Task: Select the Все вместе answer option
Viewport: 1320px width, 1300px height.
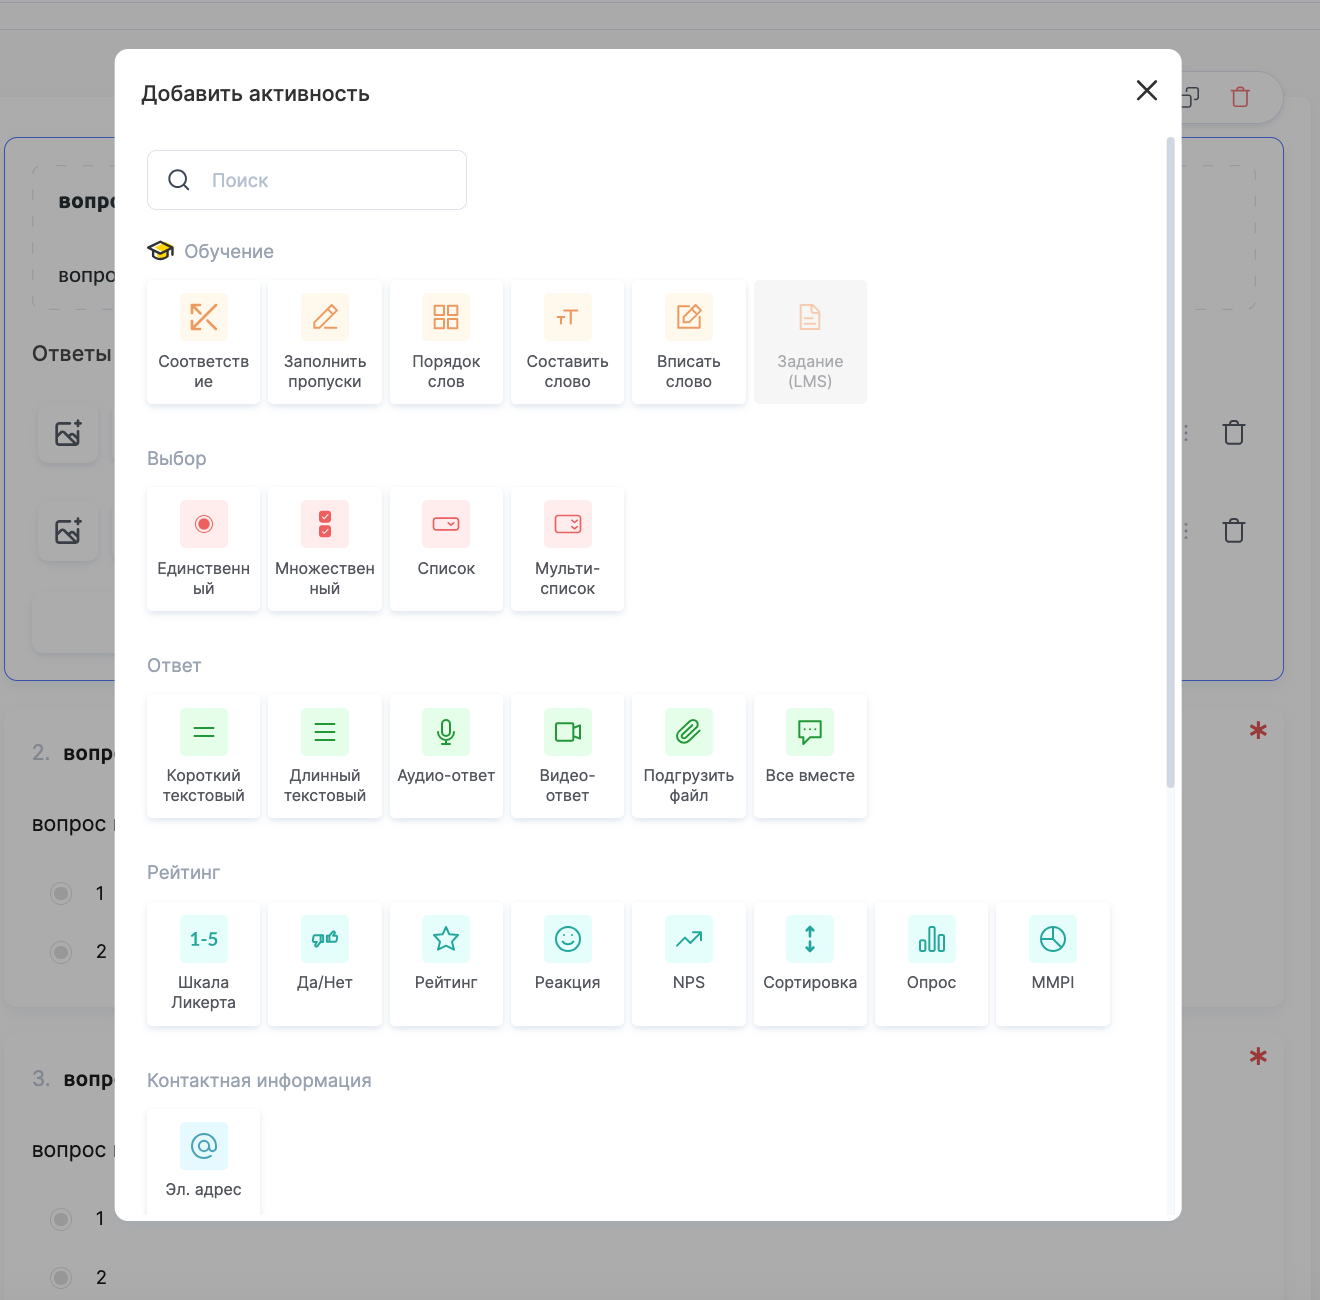Action: (x=810, y=756)
